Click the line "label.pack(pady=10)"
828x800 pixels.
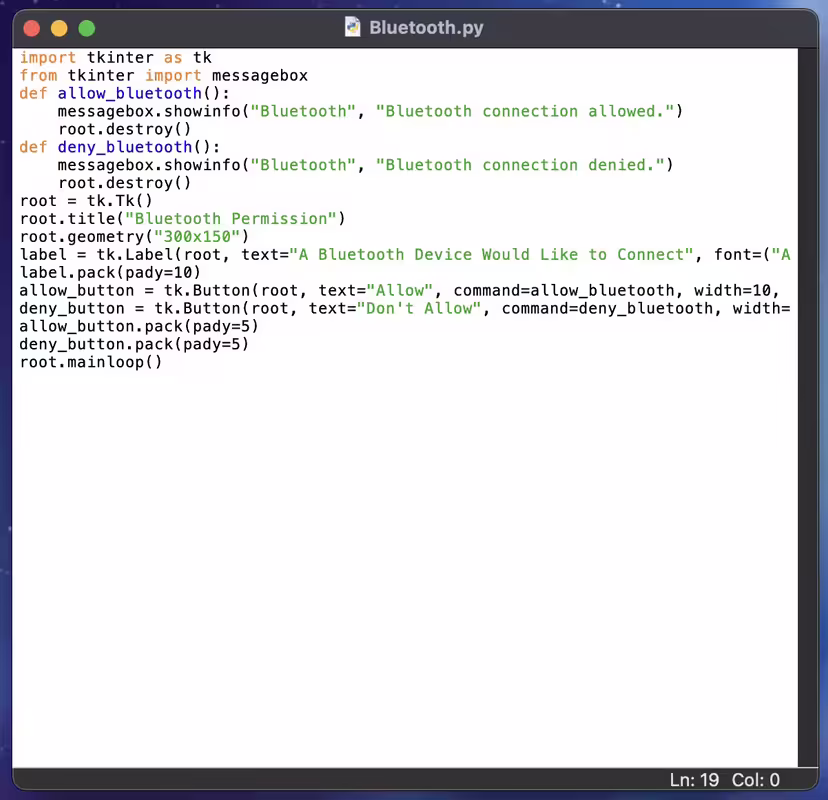[110, 273]
